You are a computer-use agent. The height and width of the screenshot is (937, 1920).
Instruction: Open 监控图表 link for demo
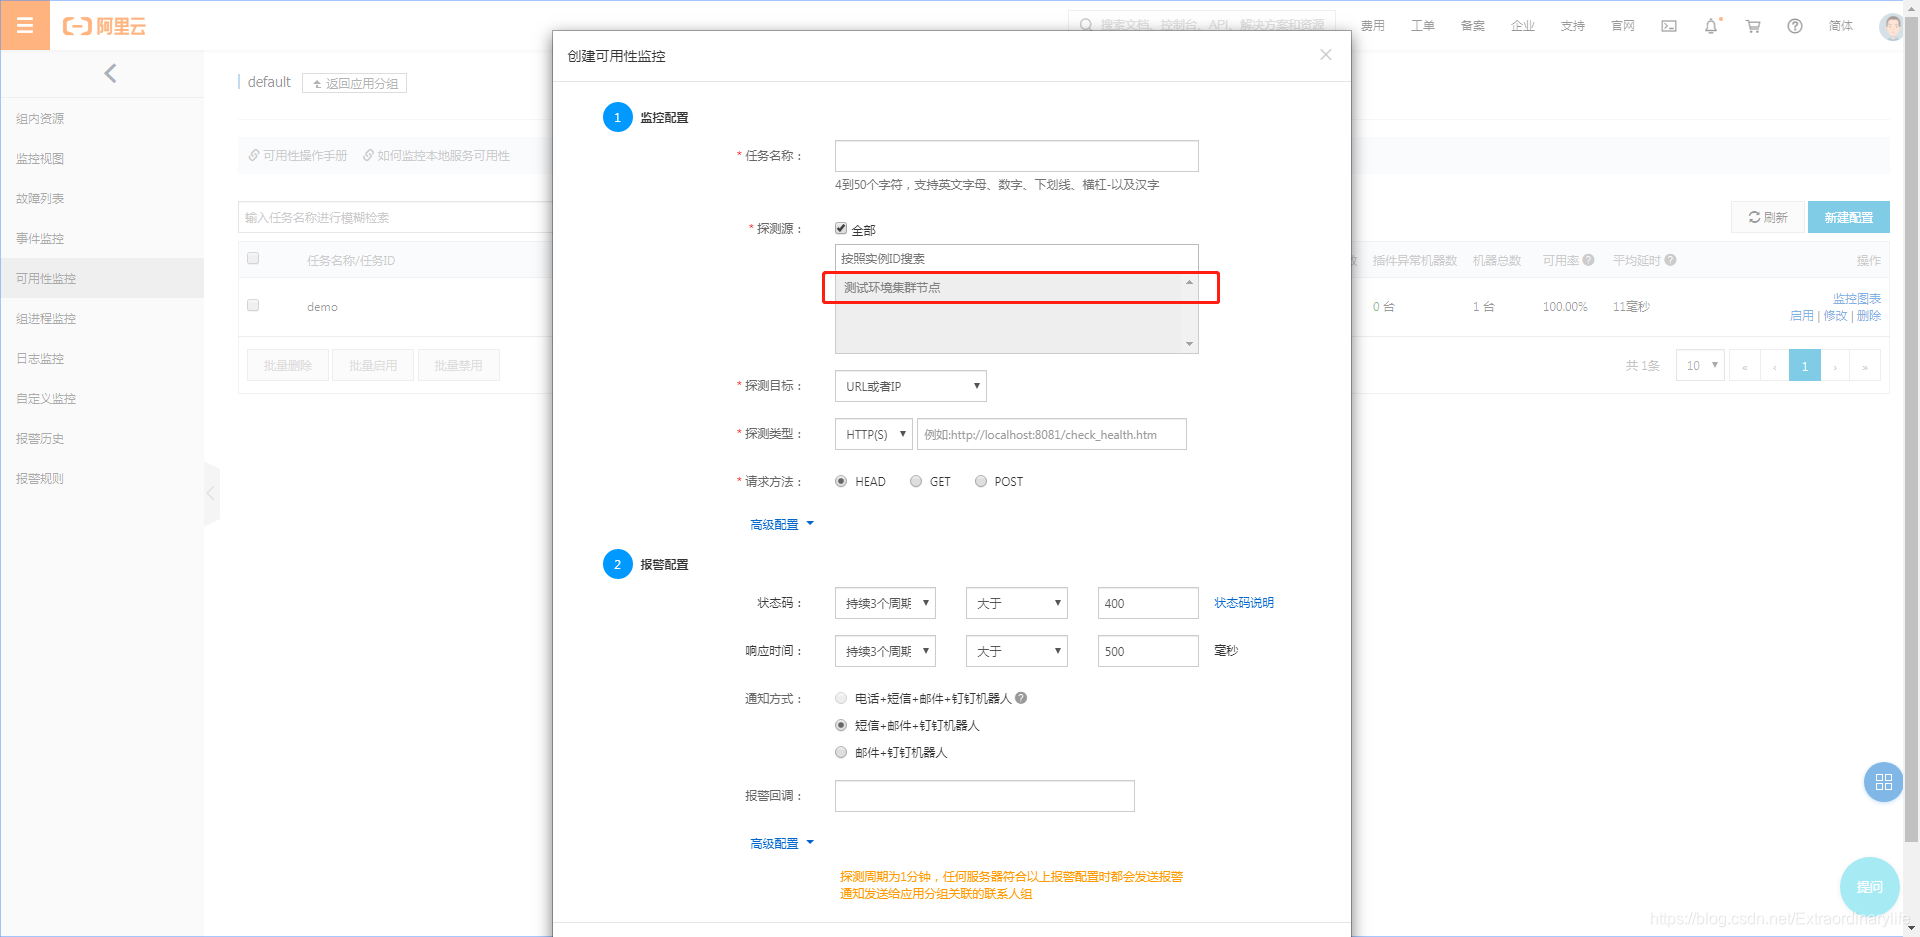click(x=1857, y=298)
